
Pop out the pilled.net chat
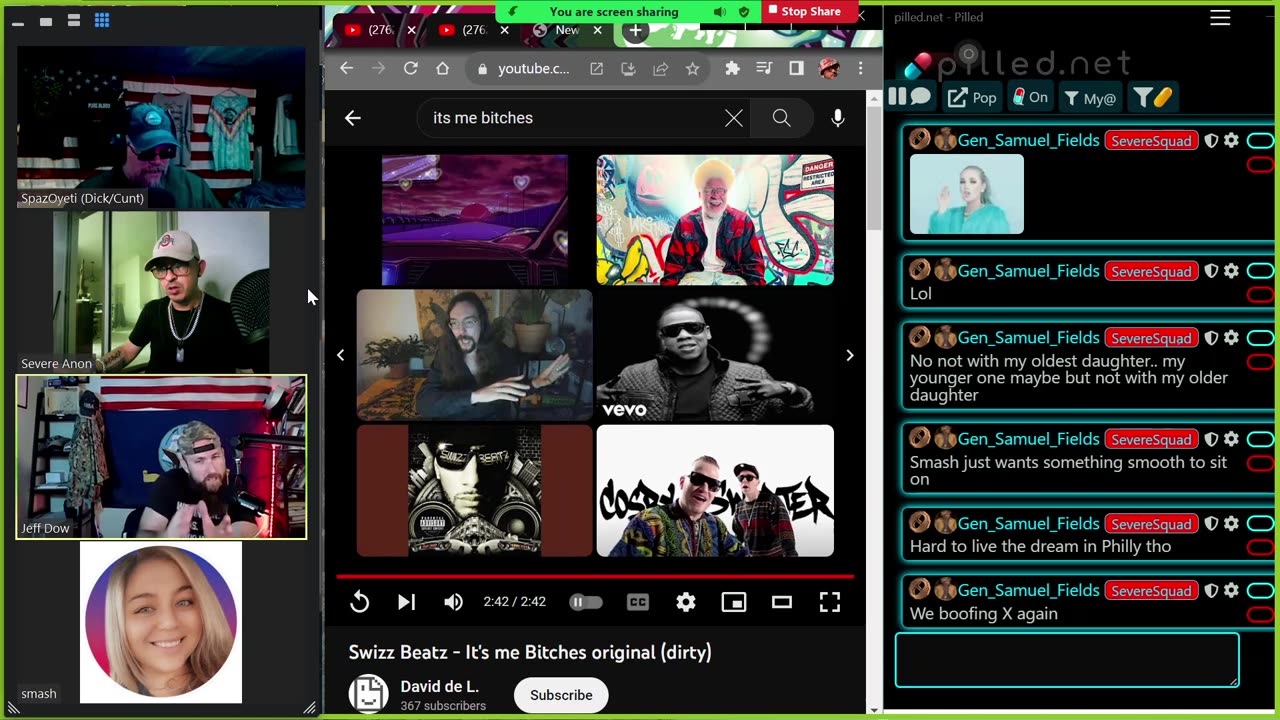972,97
